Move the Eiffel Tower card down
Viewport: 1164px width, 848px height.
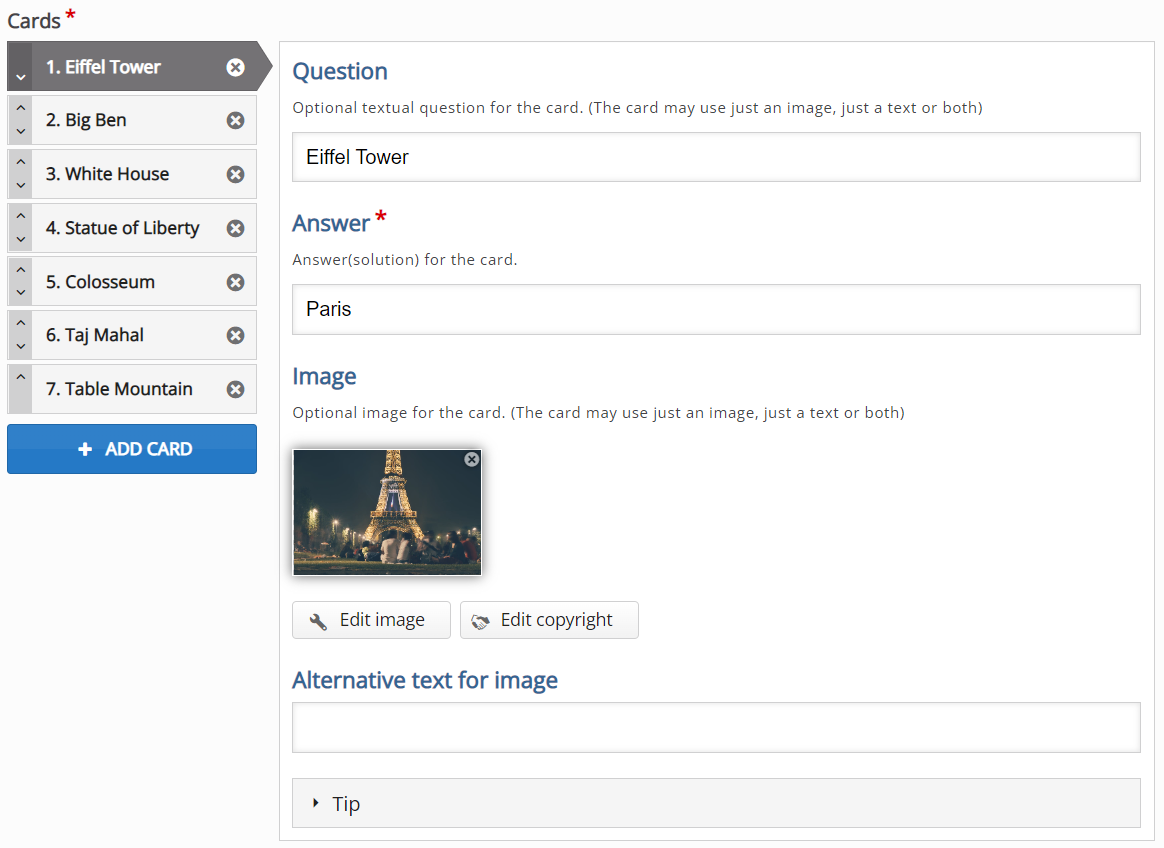click(x=21, y=77)
